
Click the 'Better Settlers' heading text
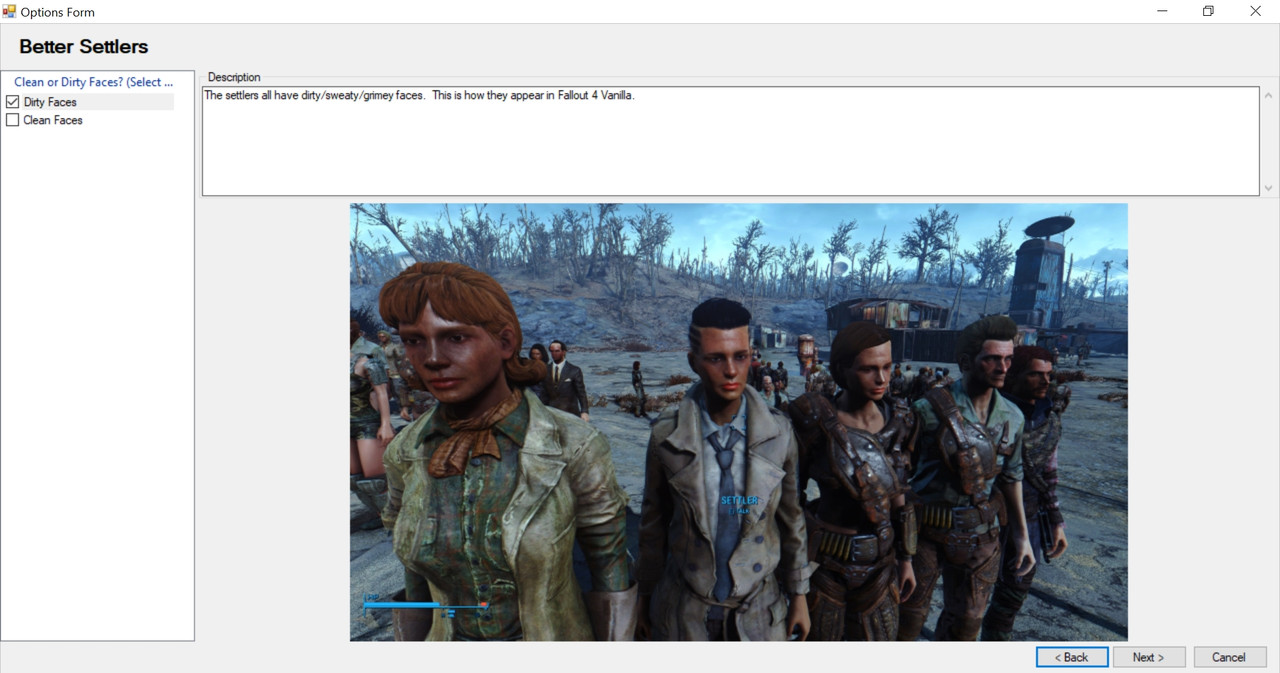tap(84, 46)
